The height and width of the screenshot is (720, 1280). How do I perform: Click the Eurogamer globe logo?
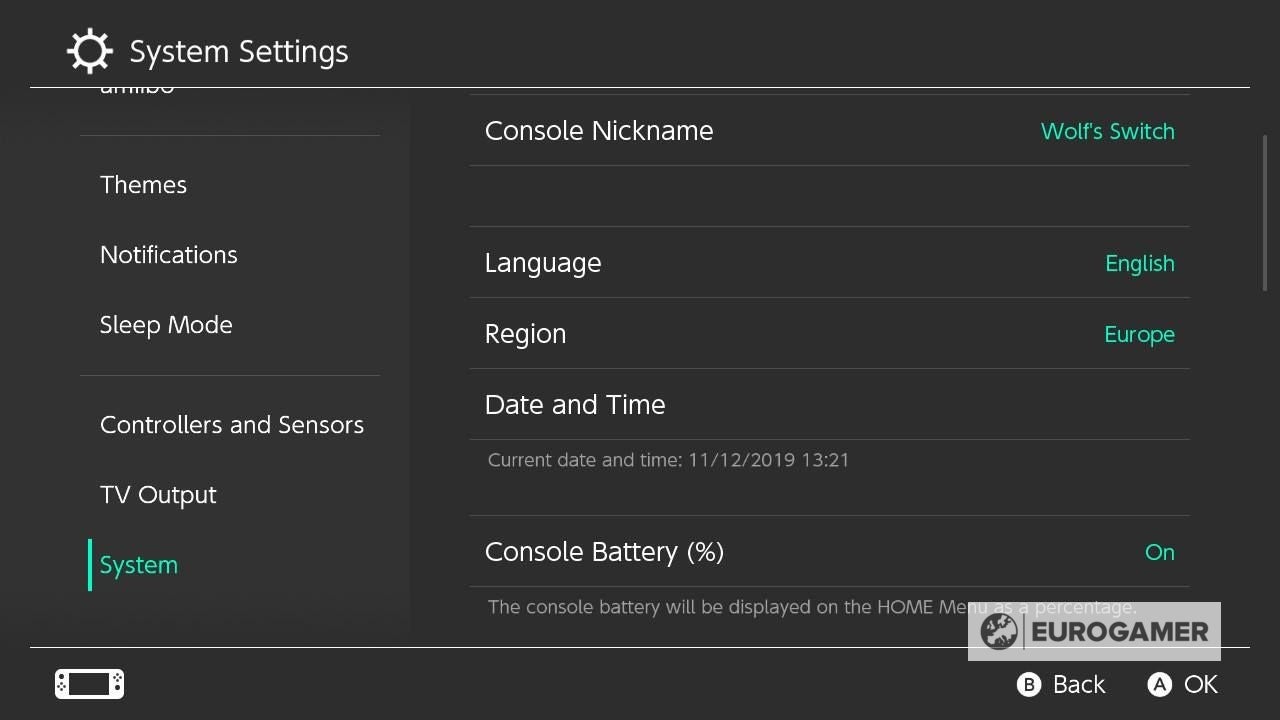coord(998,632)
